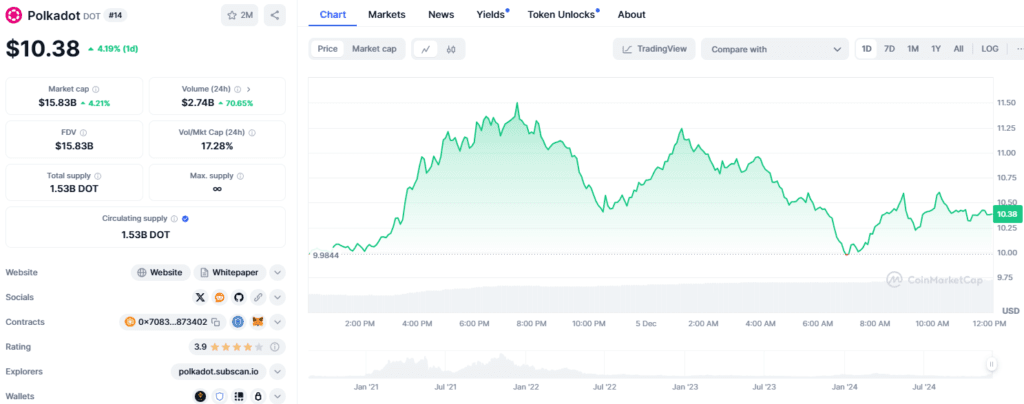Screen dimensions: 1024x404
Task: Click the 0x7083...873402 contract chip
Action: tap(172, 322)
